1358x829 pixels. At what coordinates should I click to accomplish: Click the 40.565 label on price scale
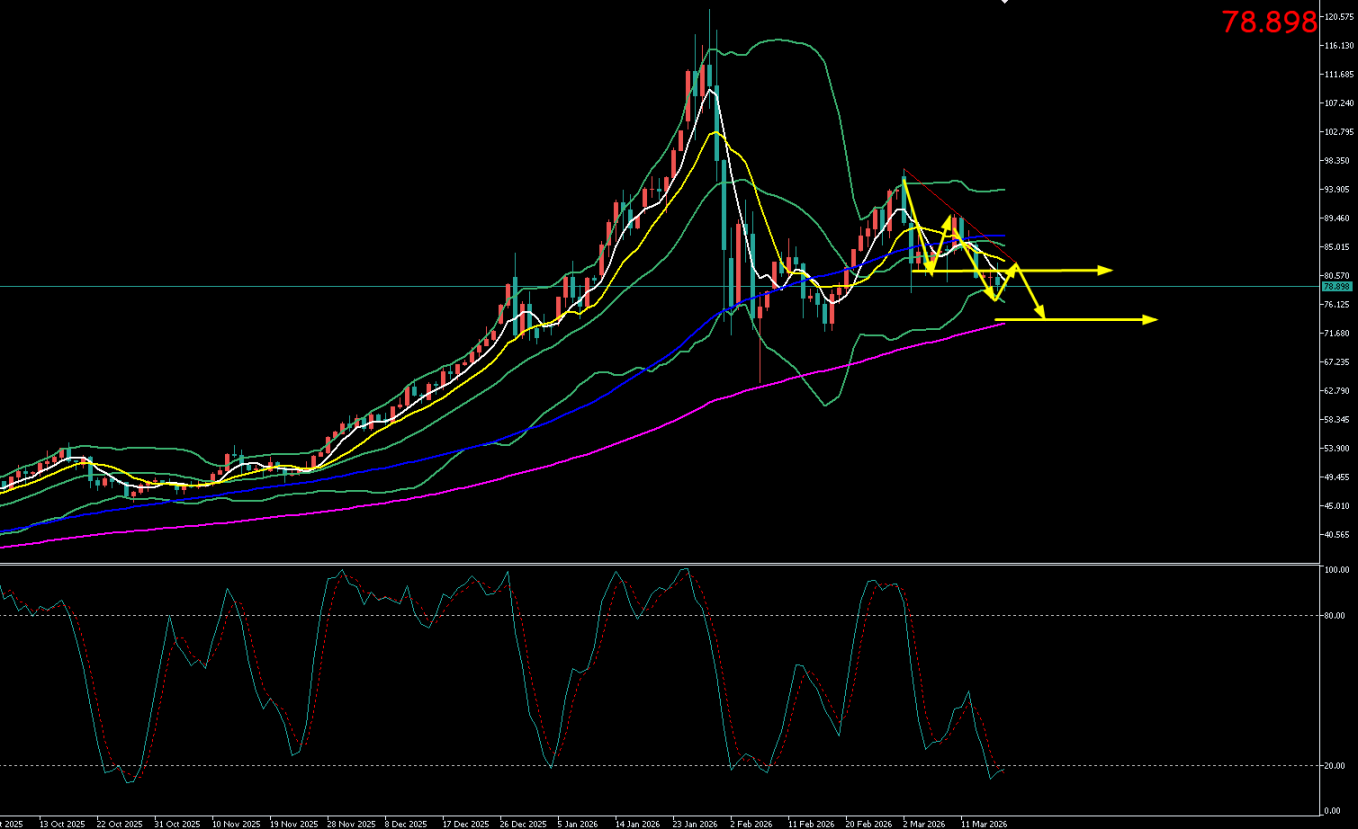pos(1336,534)
